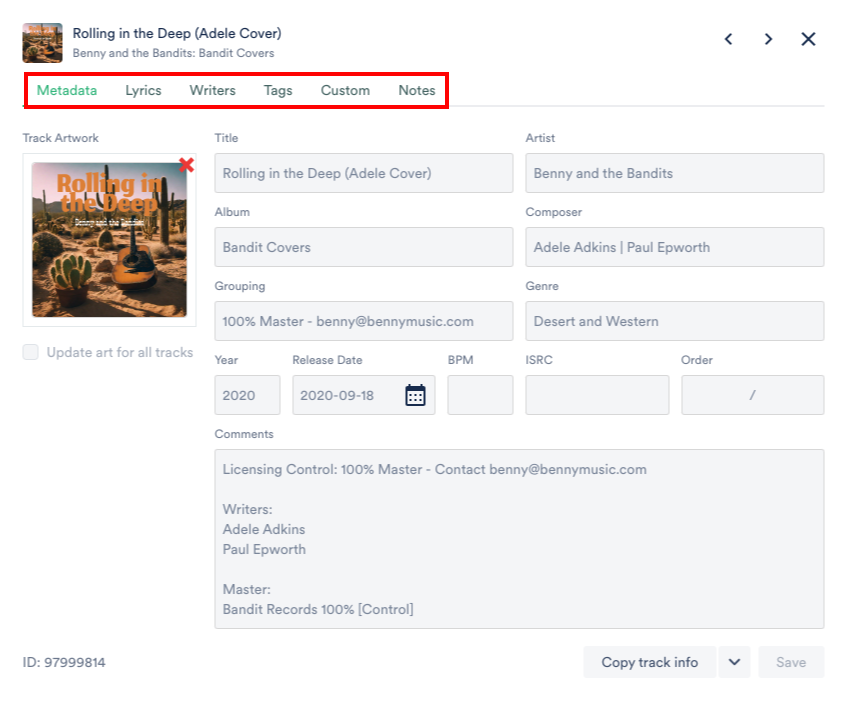Click the Copy track info button

[648, 662]
